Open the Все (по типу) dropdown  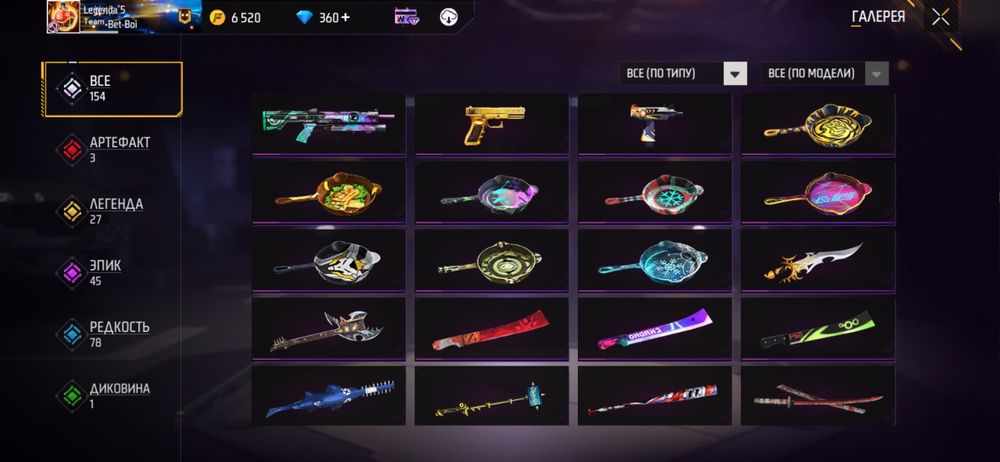pyautogui.click(x=683, y=73)
